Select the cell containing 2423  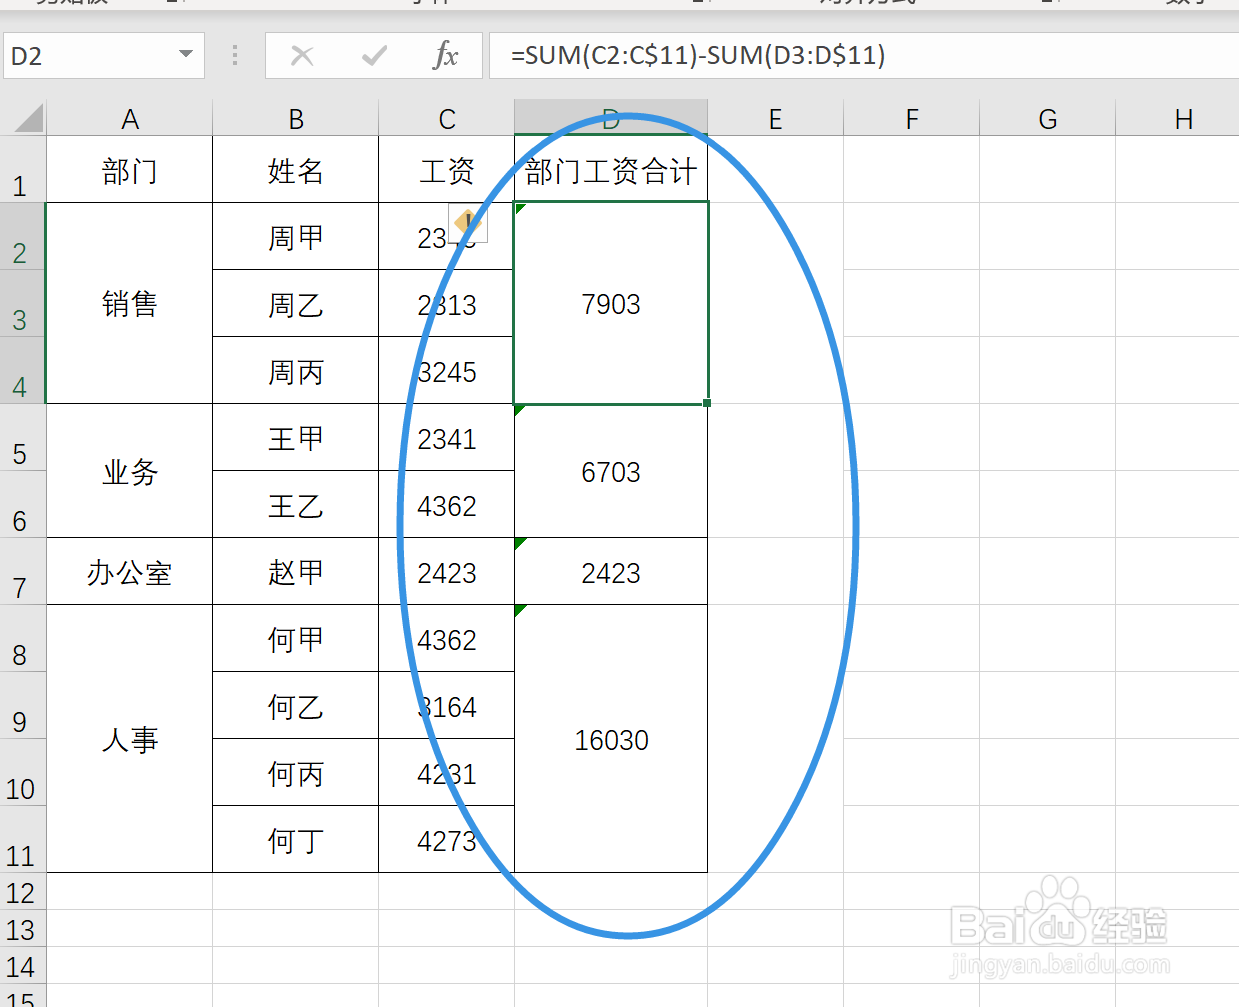pos(610,572)
